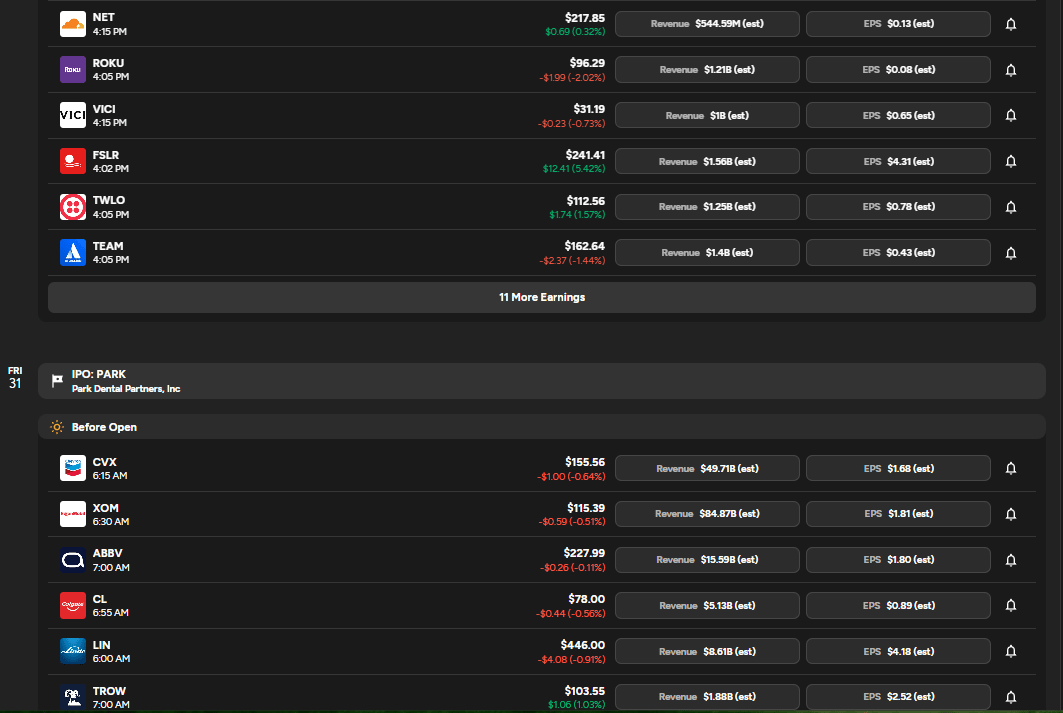Viewport: 1063px width, 713px height.
Task: Toggle alert bell for ABBV earnings
Action: [1011, 560]
